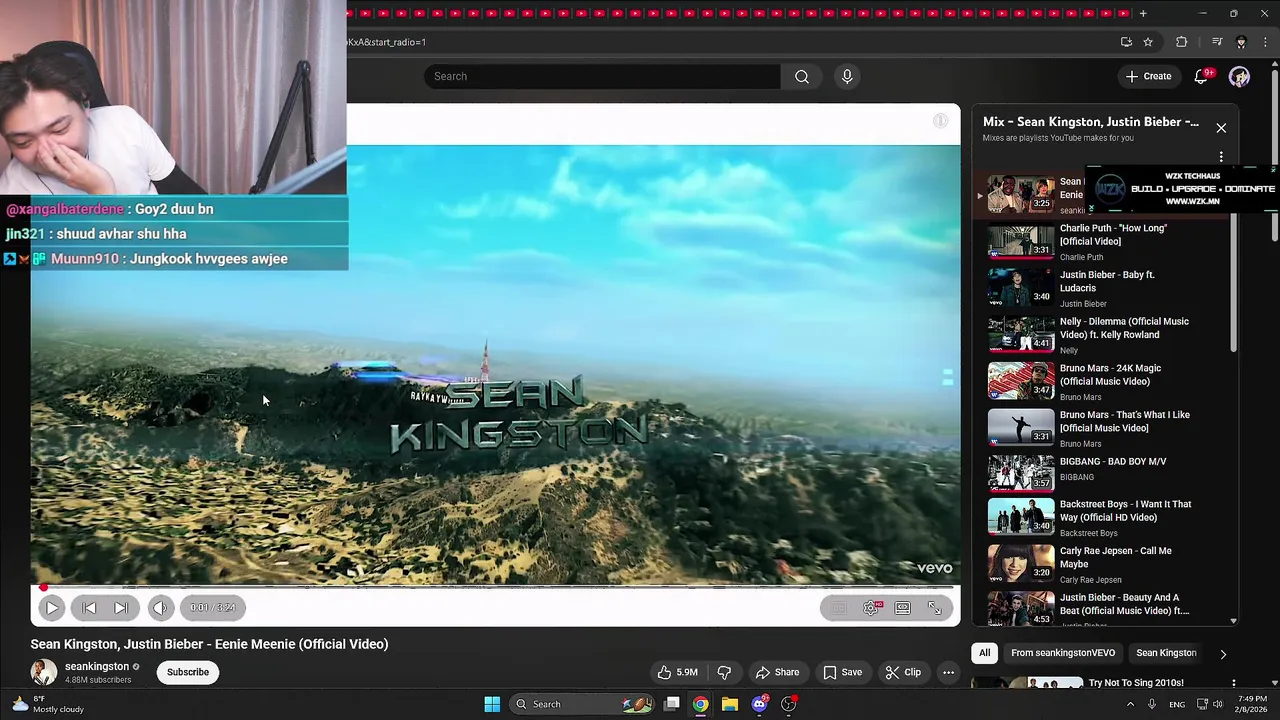Dislike the video

[x=724, y=672]
